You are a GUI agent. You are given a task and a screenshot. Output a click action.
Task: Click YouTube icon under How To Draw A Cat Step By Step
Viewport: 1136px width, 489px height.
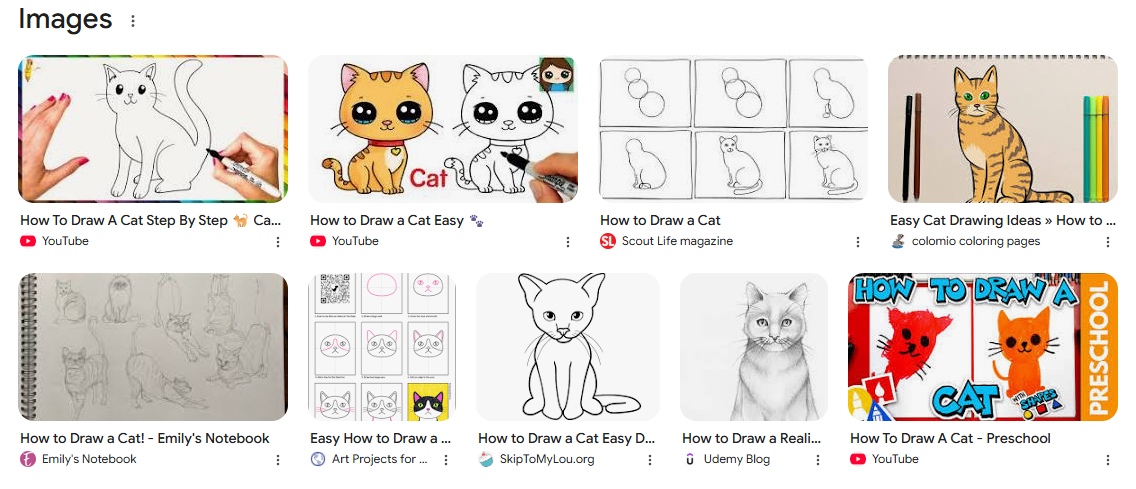coord(28,241)
